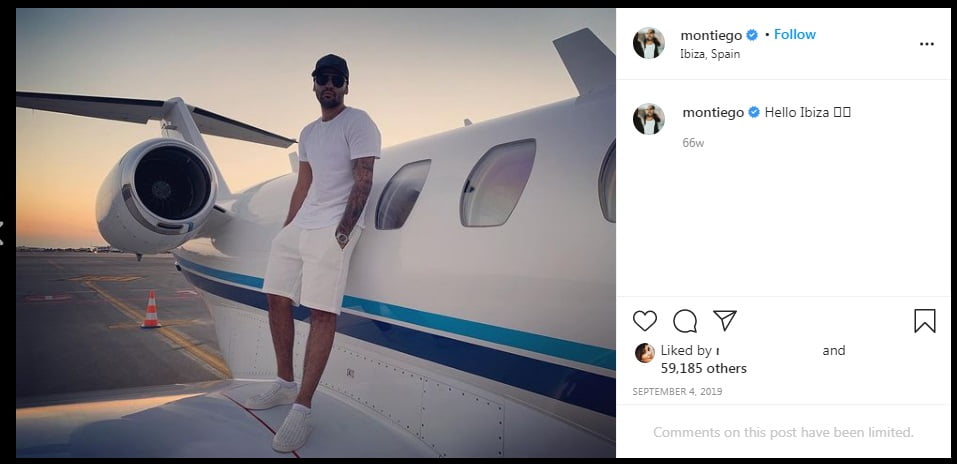This screenshot has height=464, width=957.
Task: Share the post via paper plane icon
Action: (725, 321)
